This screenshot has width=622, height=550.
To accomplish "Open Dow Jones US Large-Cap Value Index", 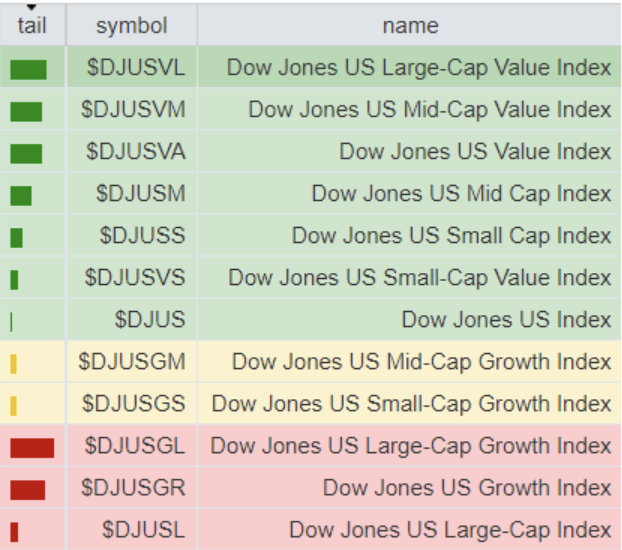I will 419,68.
